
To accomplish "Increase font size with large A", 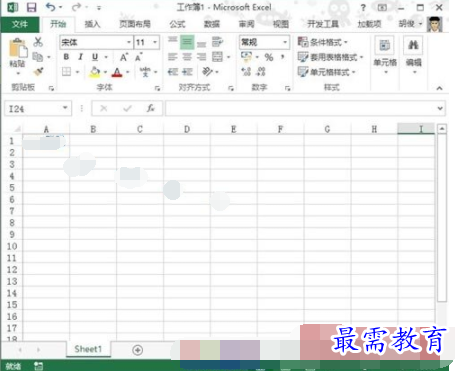I will (124, 57).
